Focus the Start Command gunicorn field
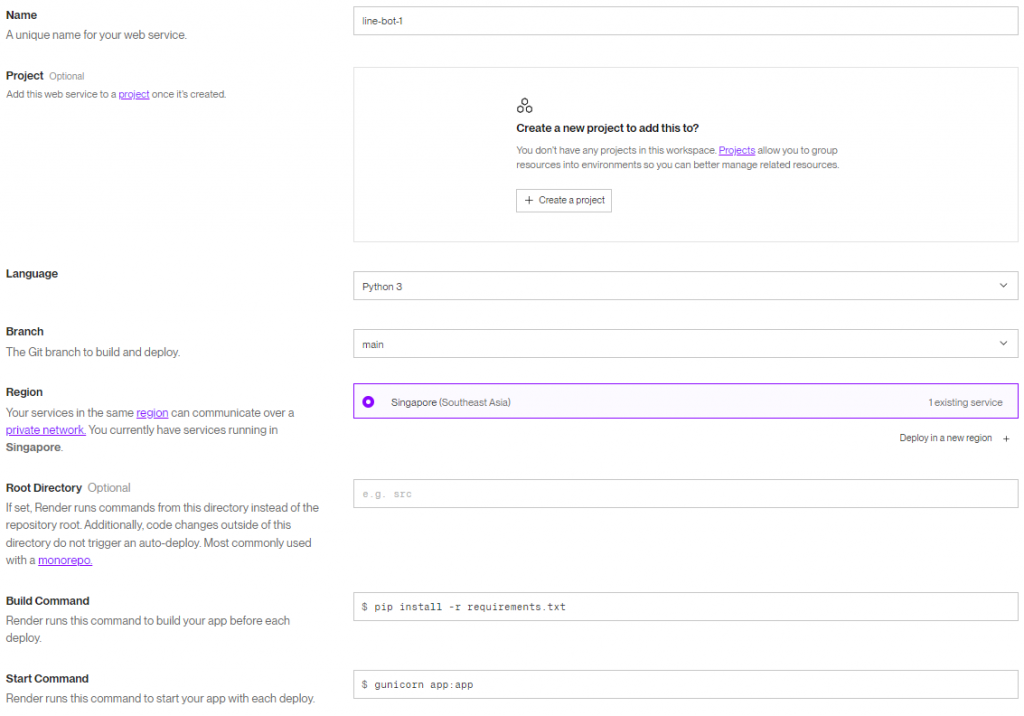 (x=685, y=685)
